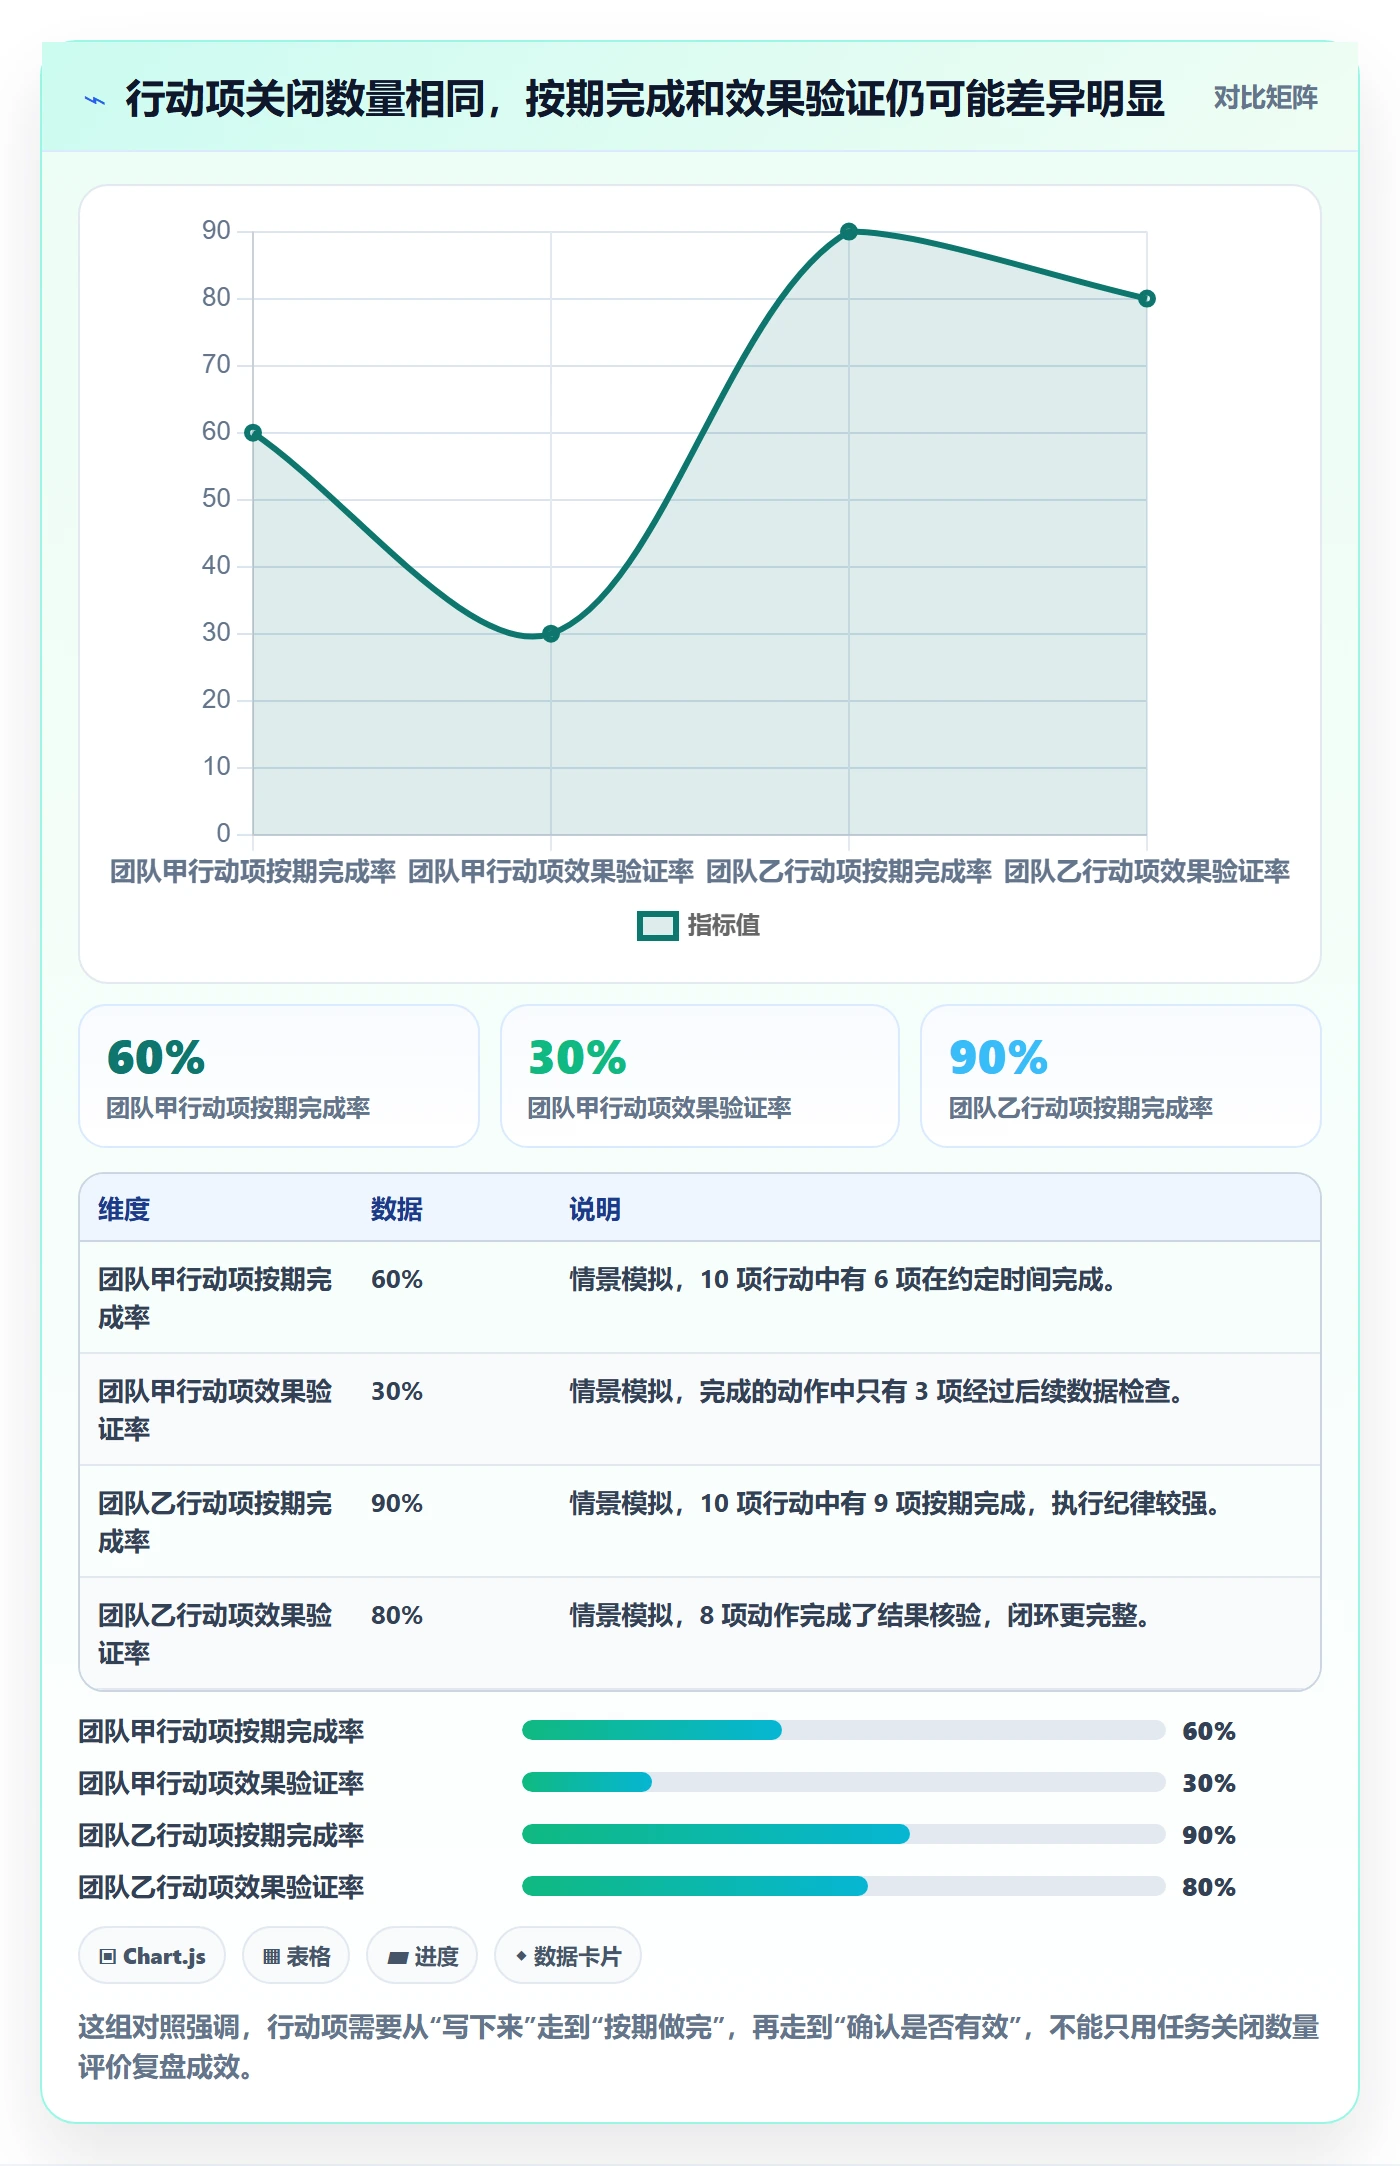Screen dimensions: 1400x2166
Task: Click the 80% progress bar for 团队乙效果验证率
Action: (844, 1887)
